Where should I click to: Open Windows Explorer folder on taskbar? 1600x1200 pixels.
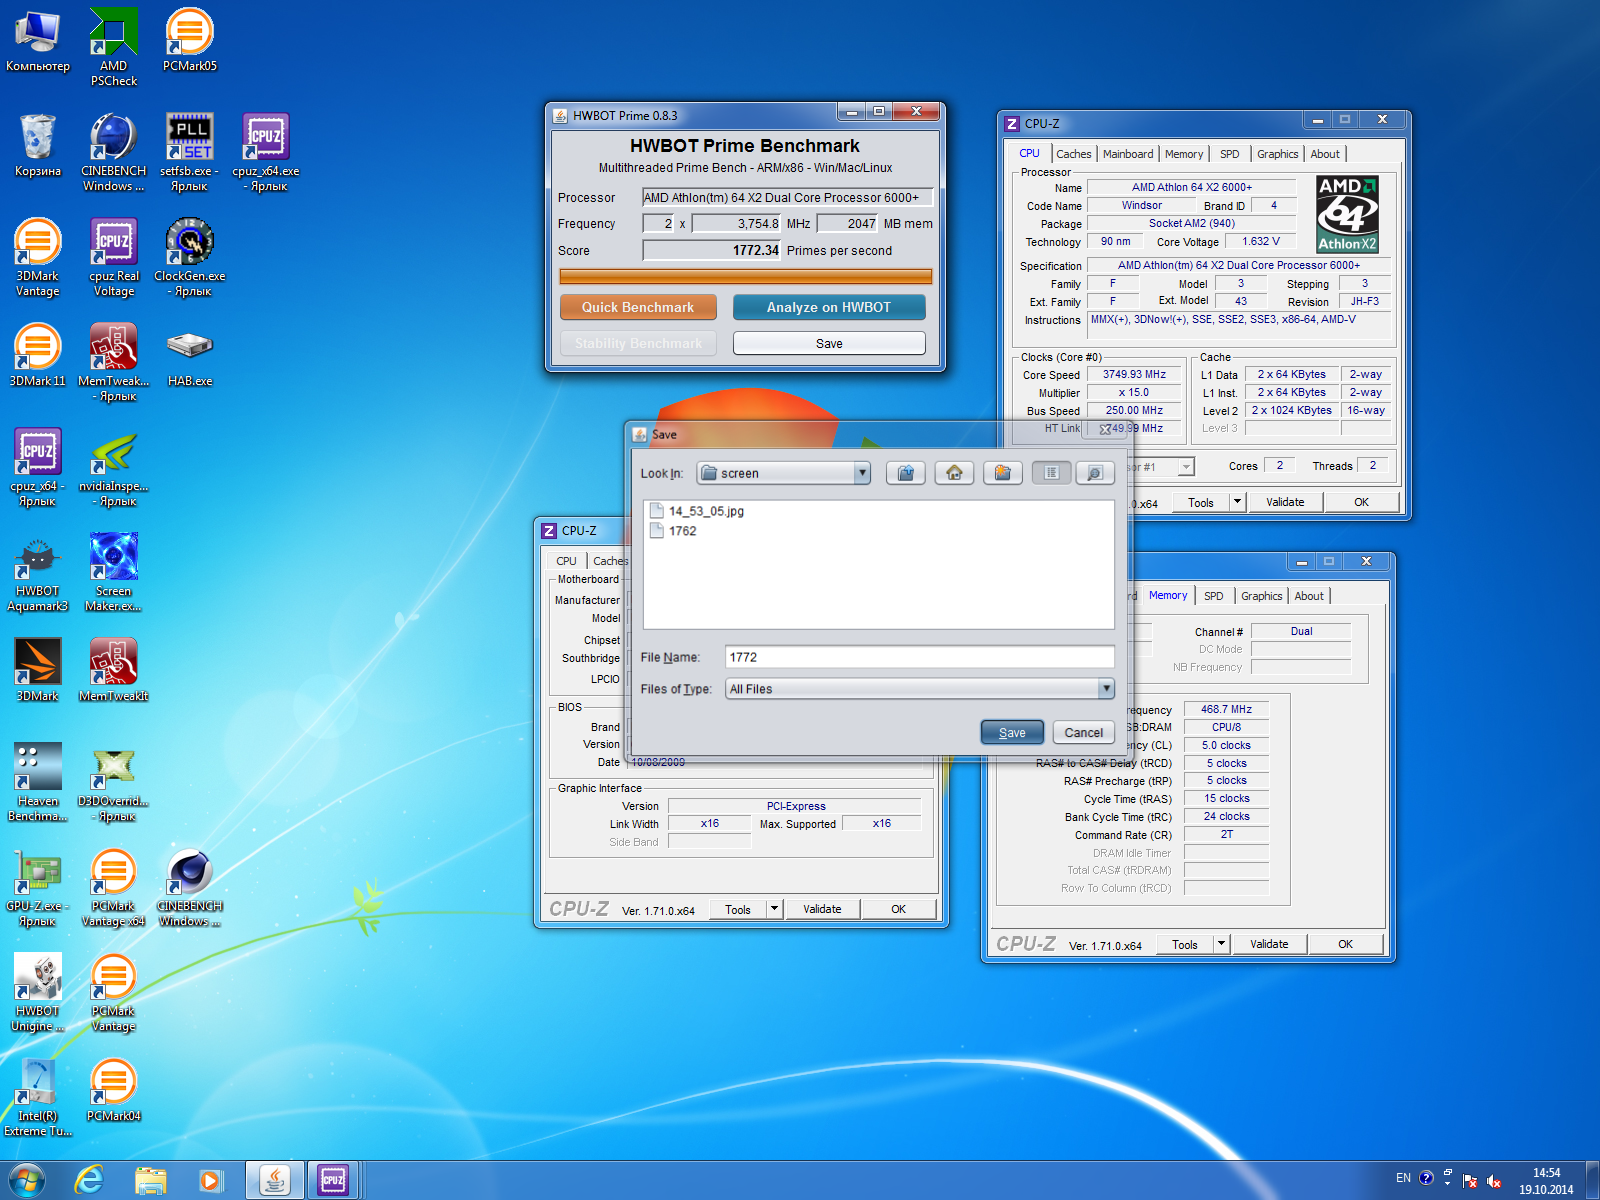pyautogui.click(x=151, y=1180)
